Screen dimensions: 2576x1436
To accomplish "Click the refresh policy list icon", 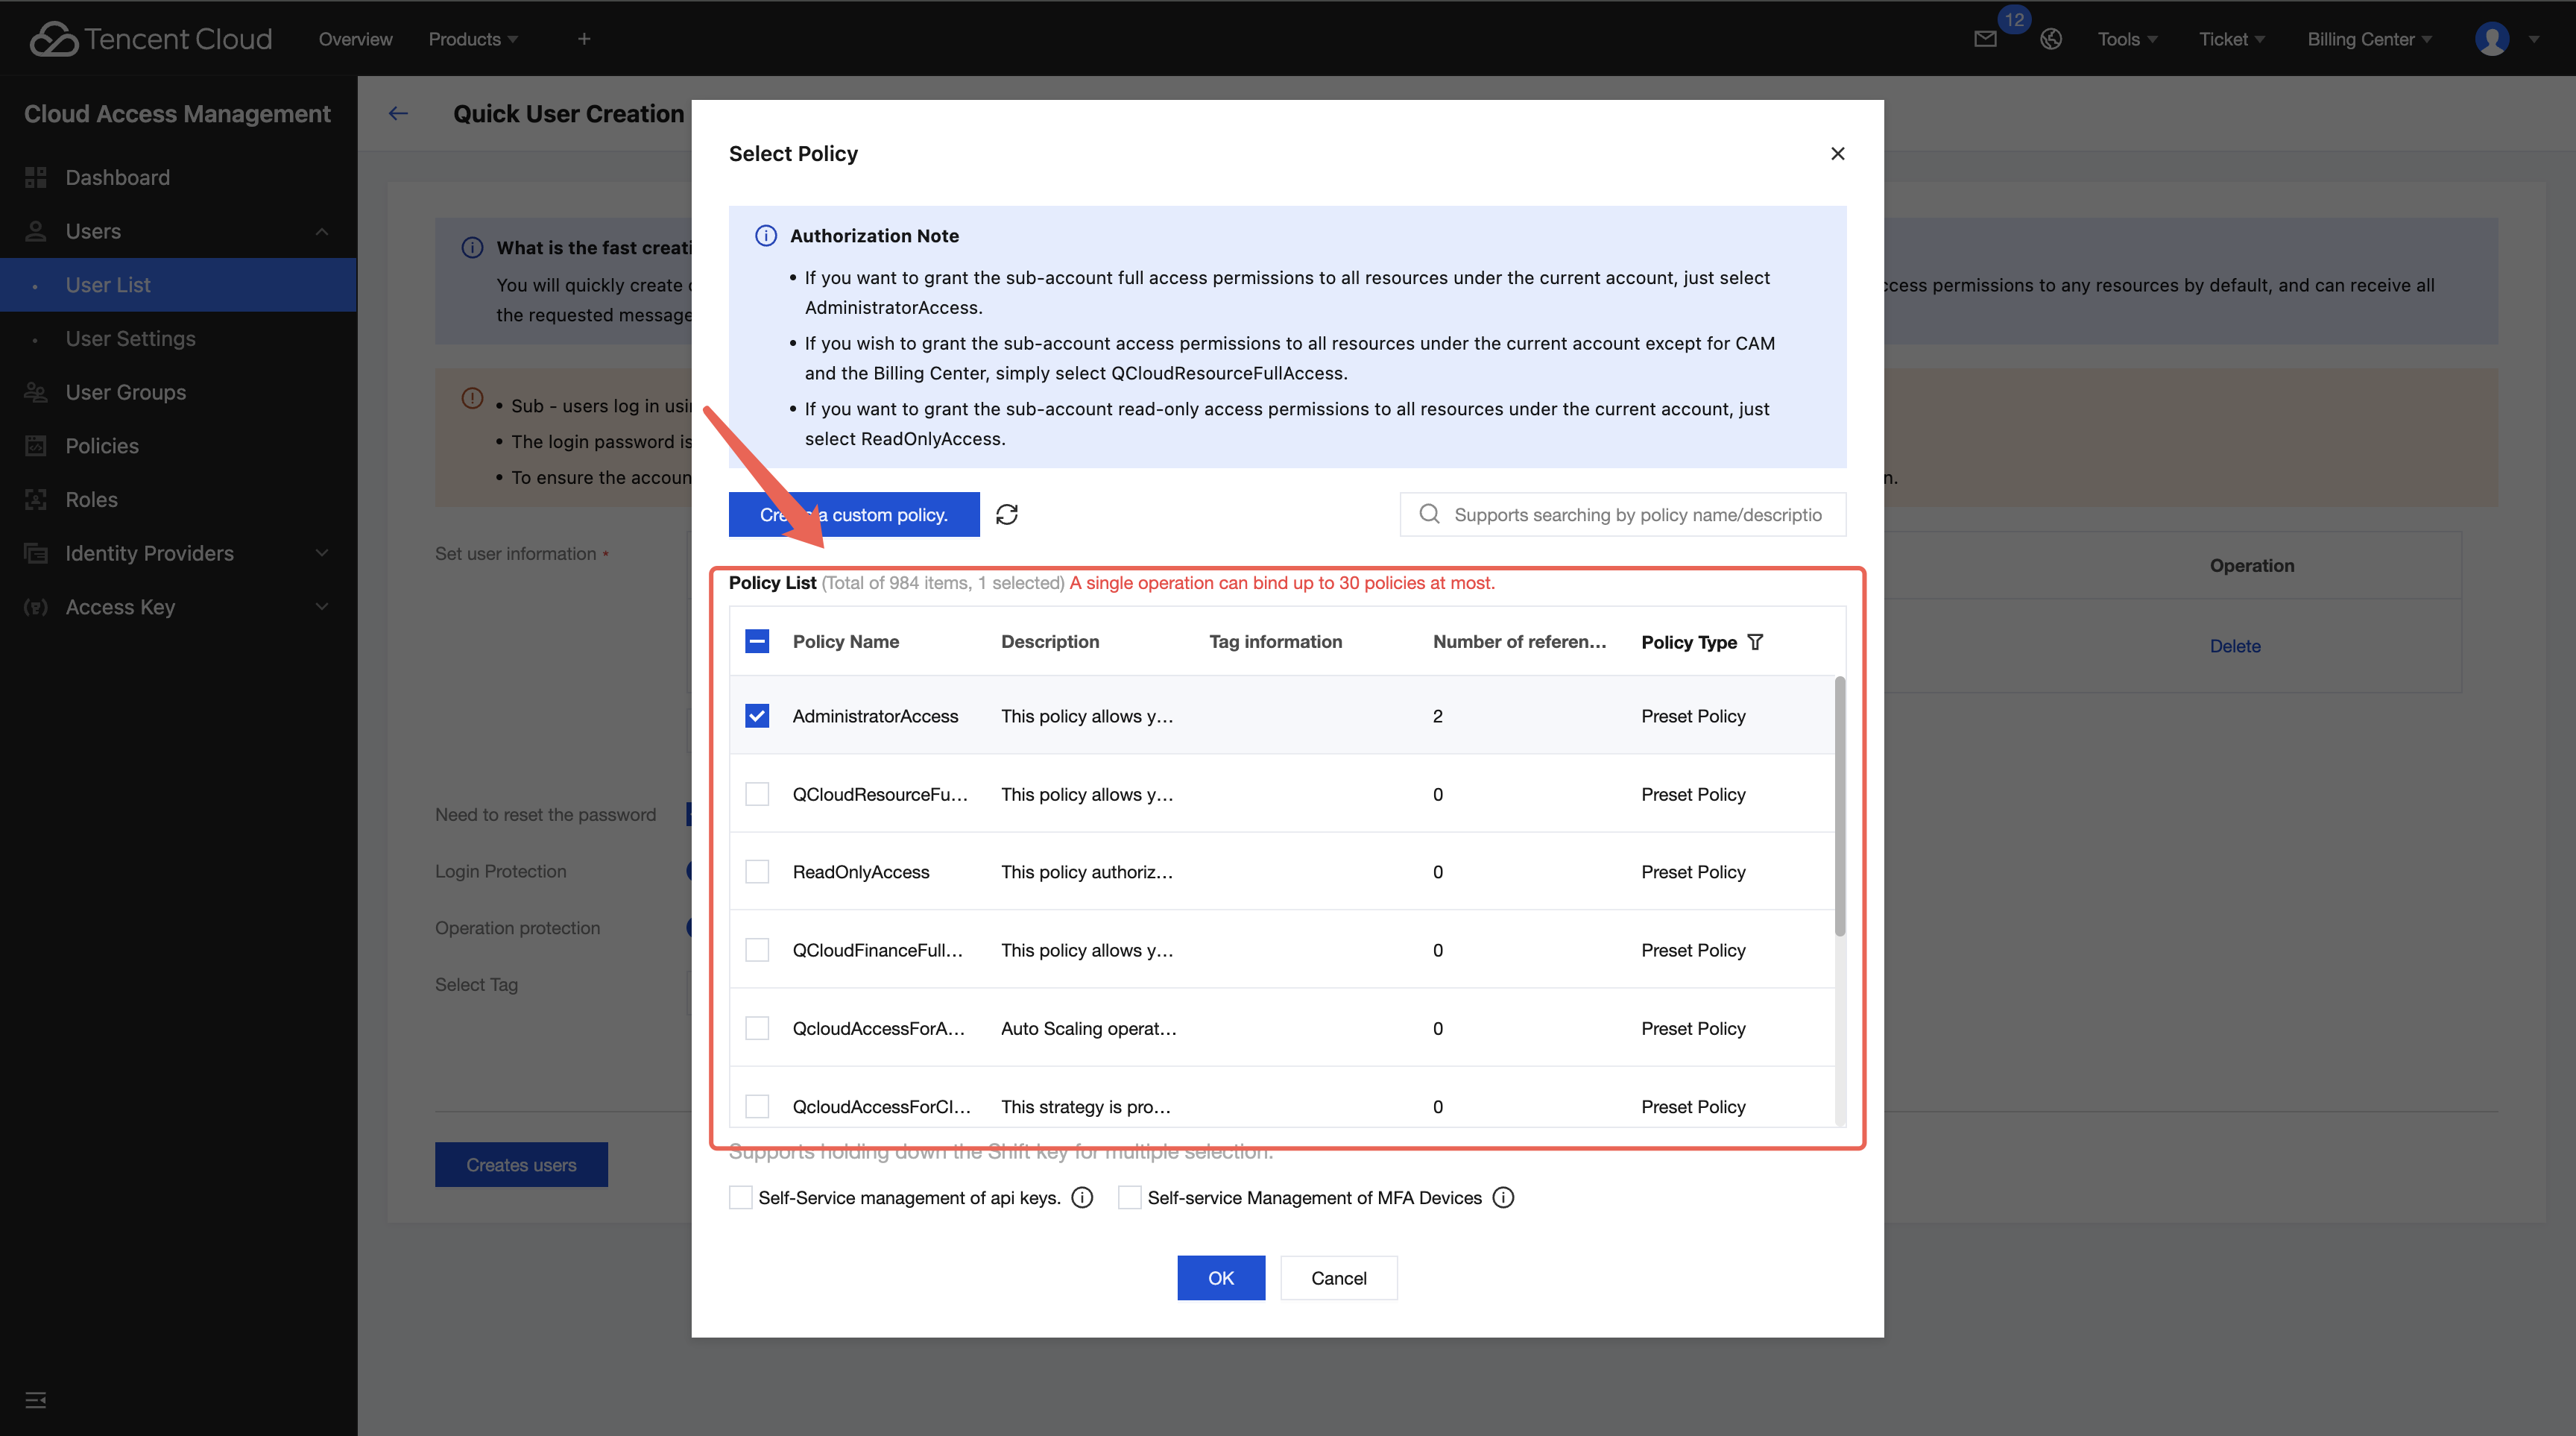I will pyautogui.click(x=1006, y=514).
